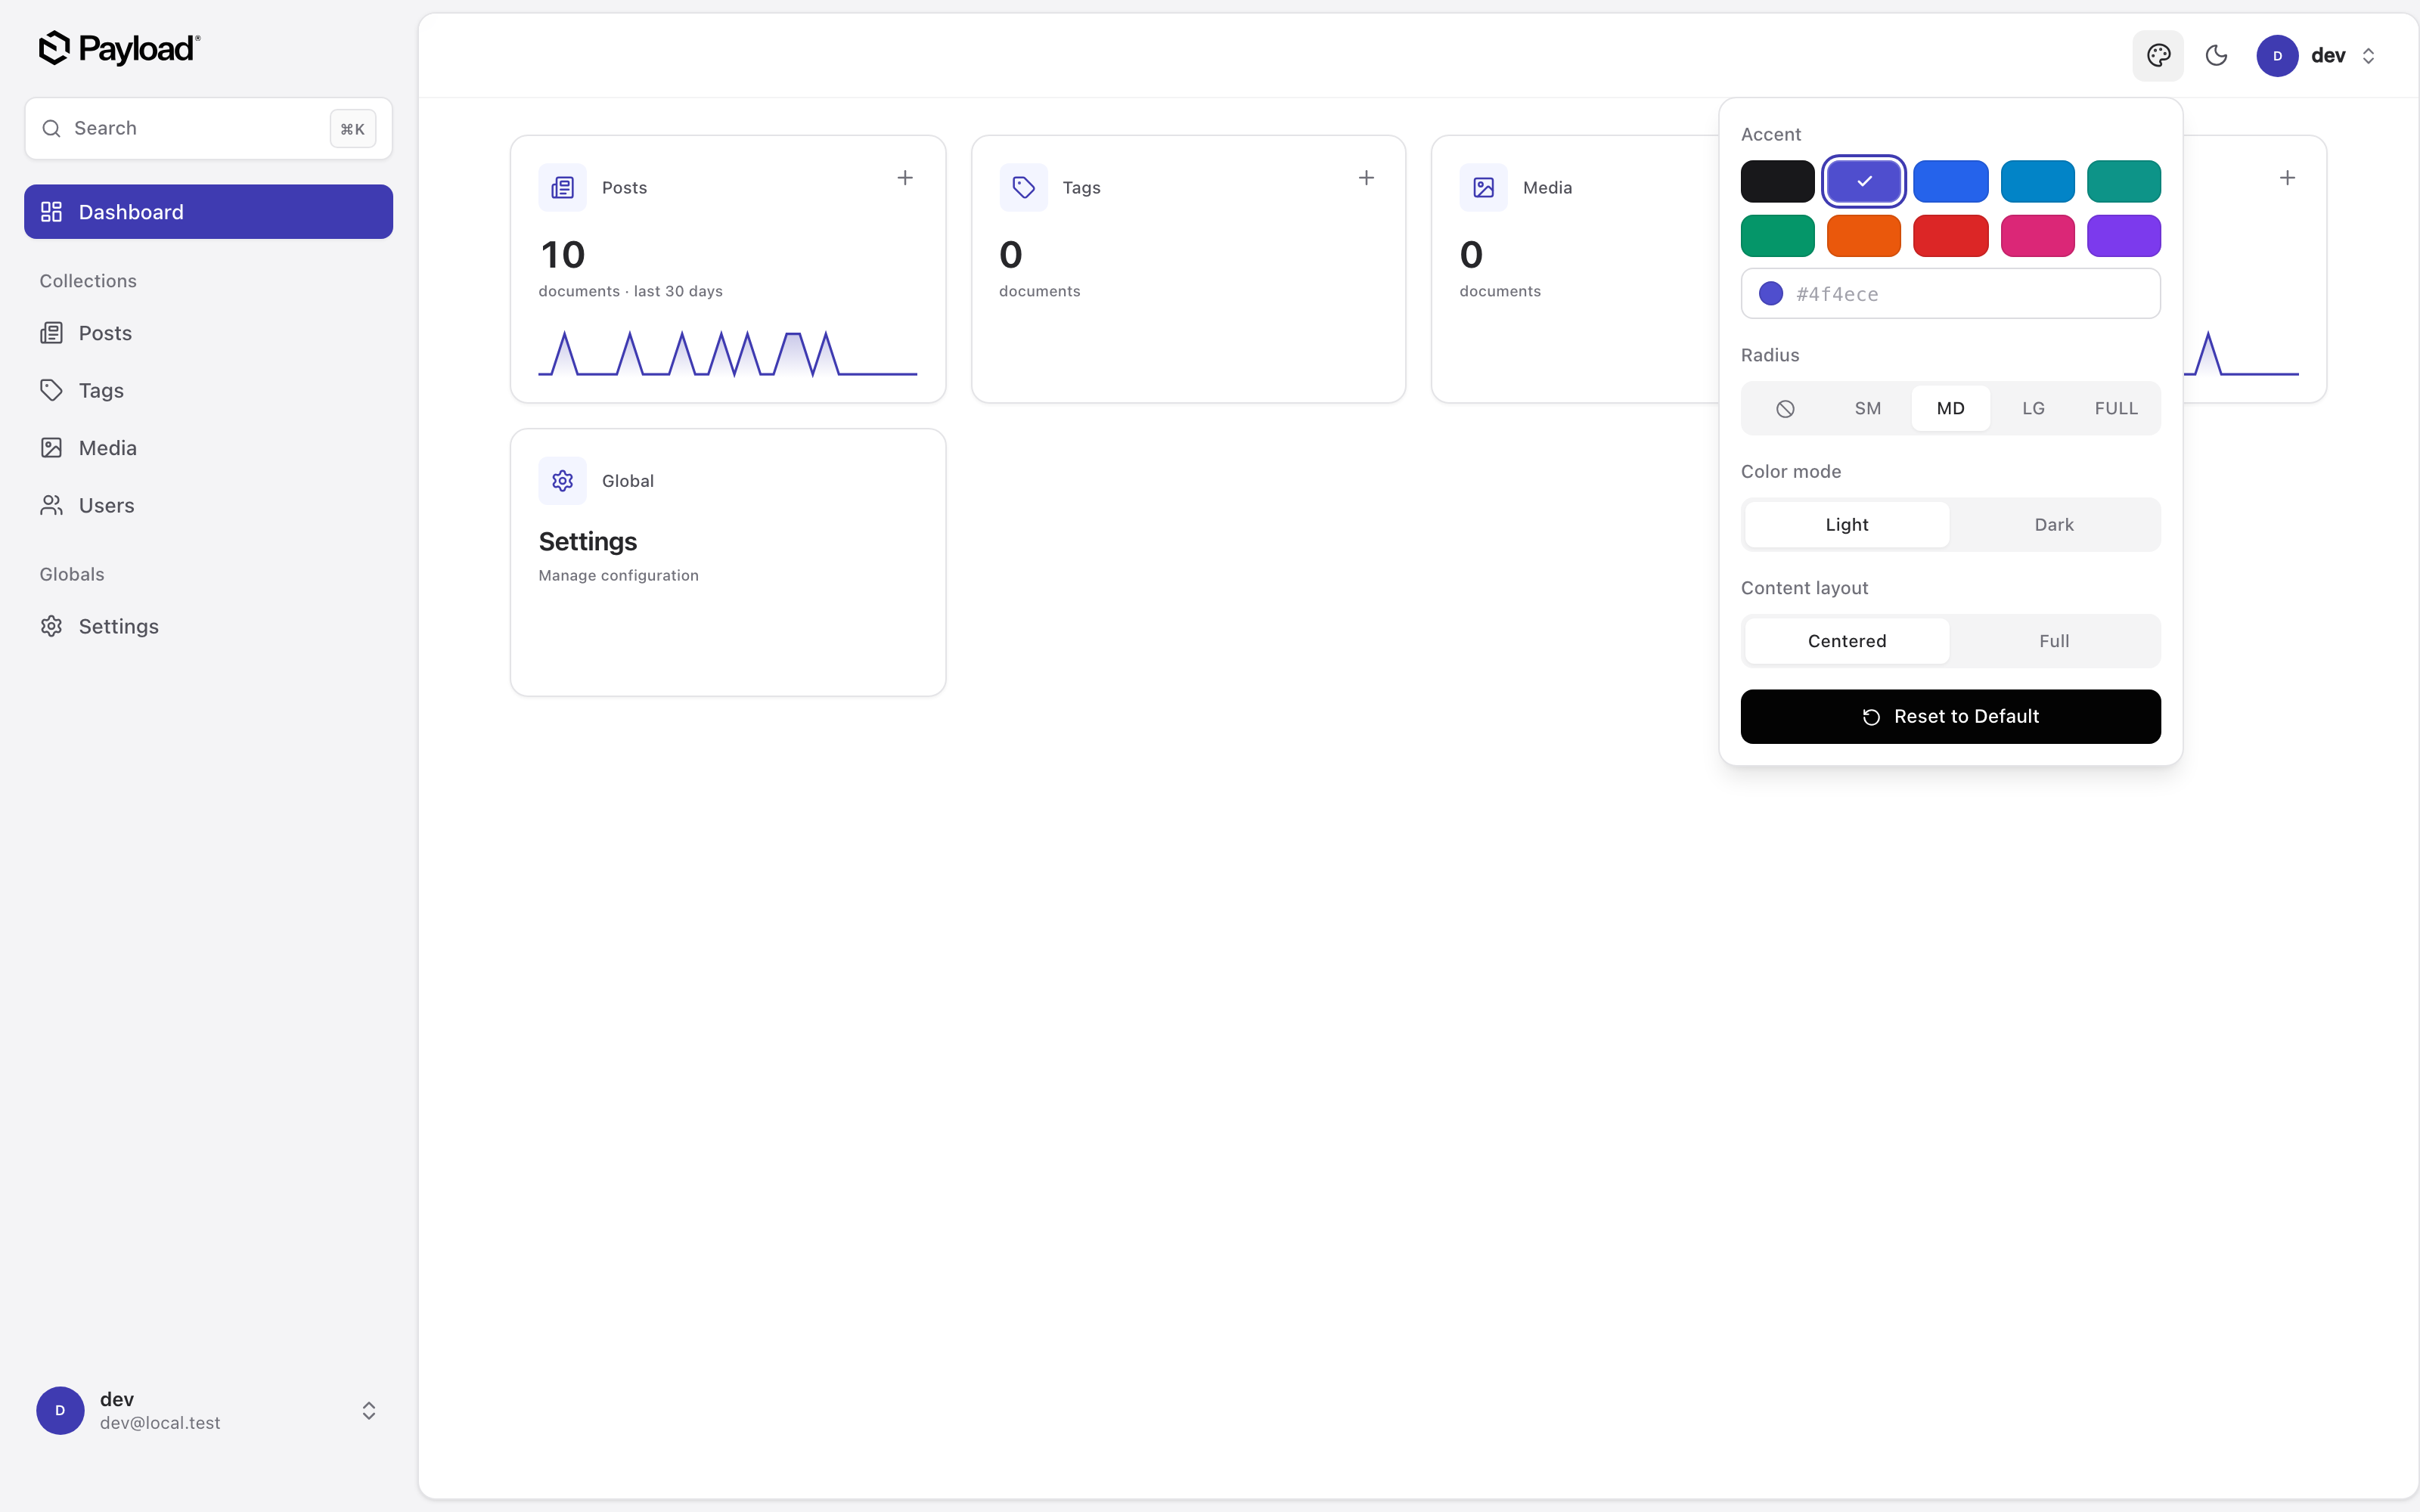This screenshot has height=1512, width=2420.
Task: Click Manage configuration text
Action: pos(618,575)
